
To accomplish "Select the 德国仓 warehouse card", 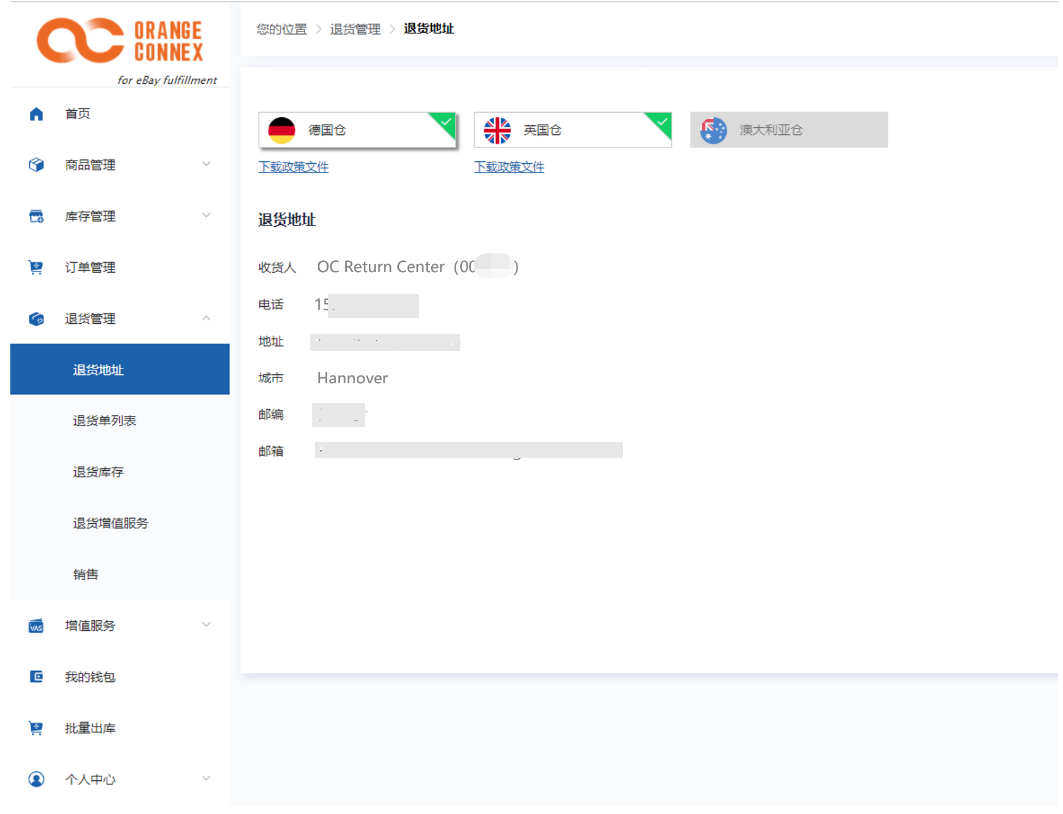I will [357, 130].
